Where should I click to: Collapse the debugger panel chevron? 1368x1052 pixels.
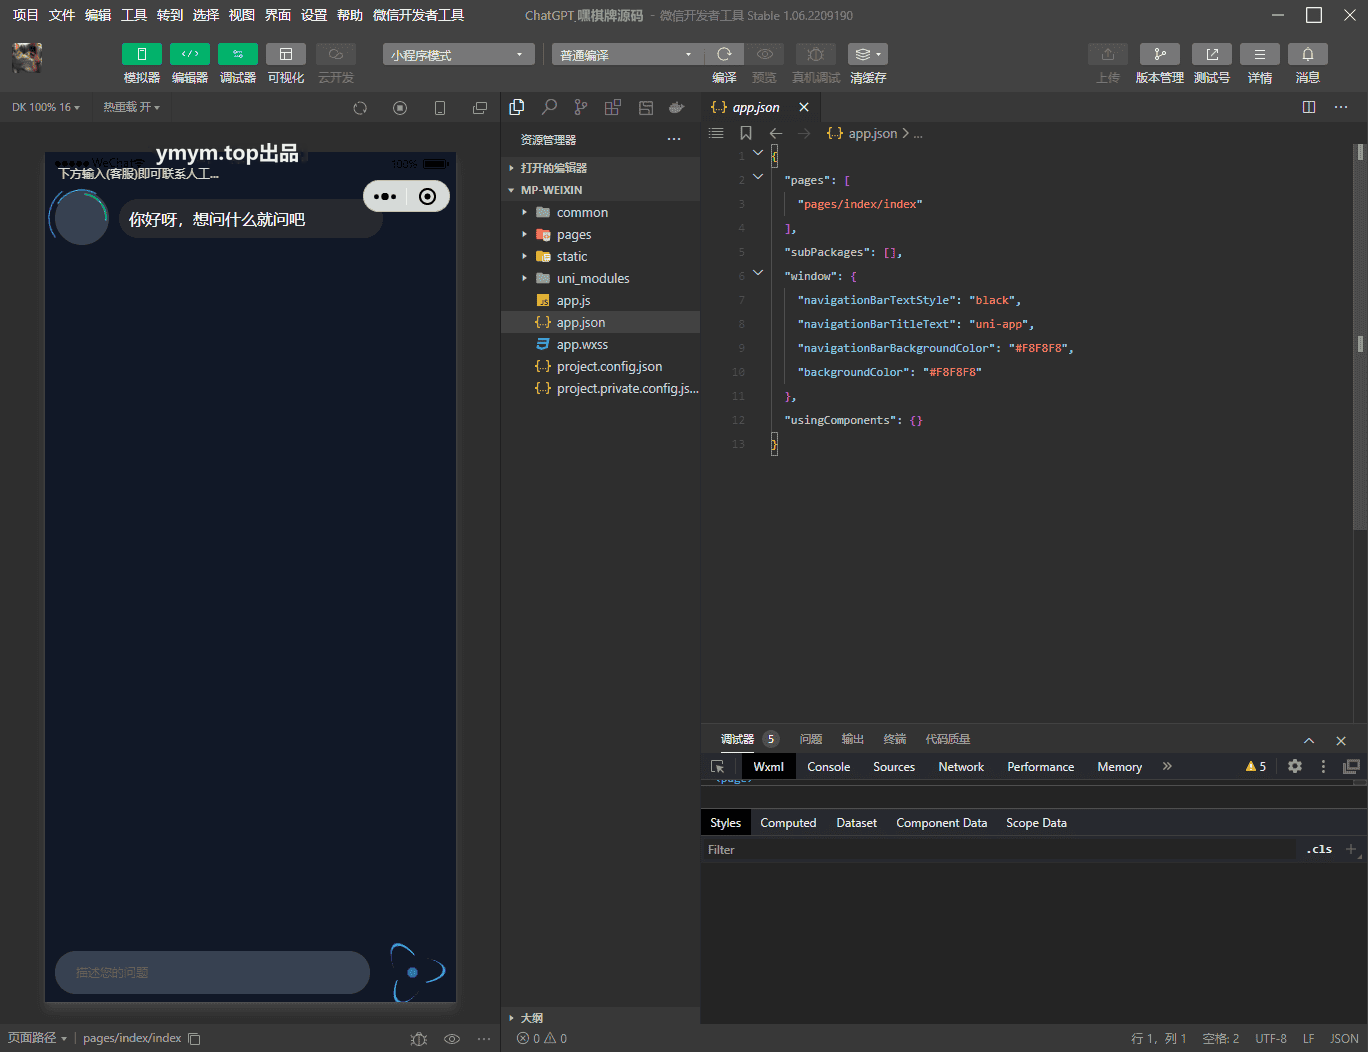1309,740
